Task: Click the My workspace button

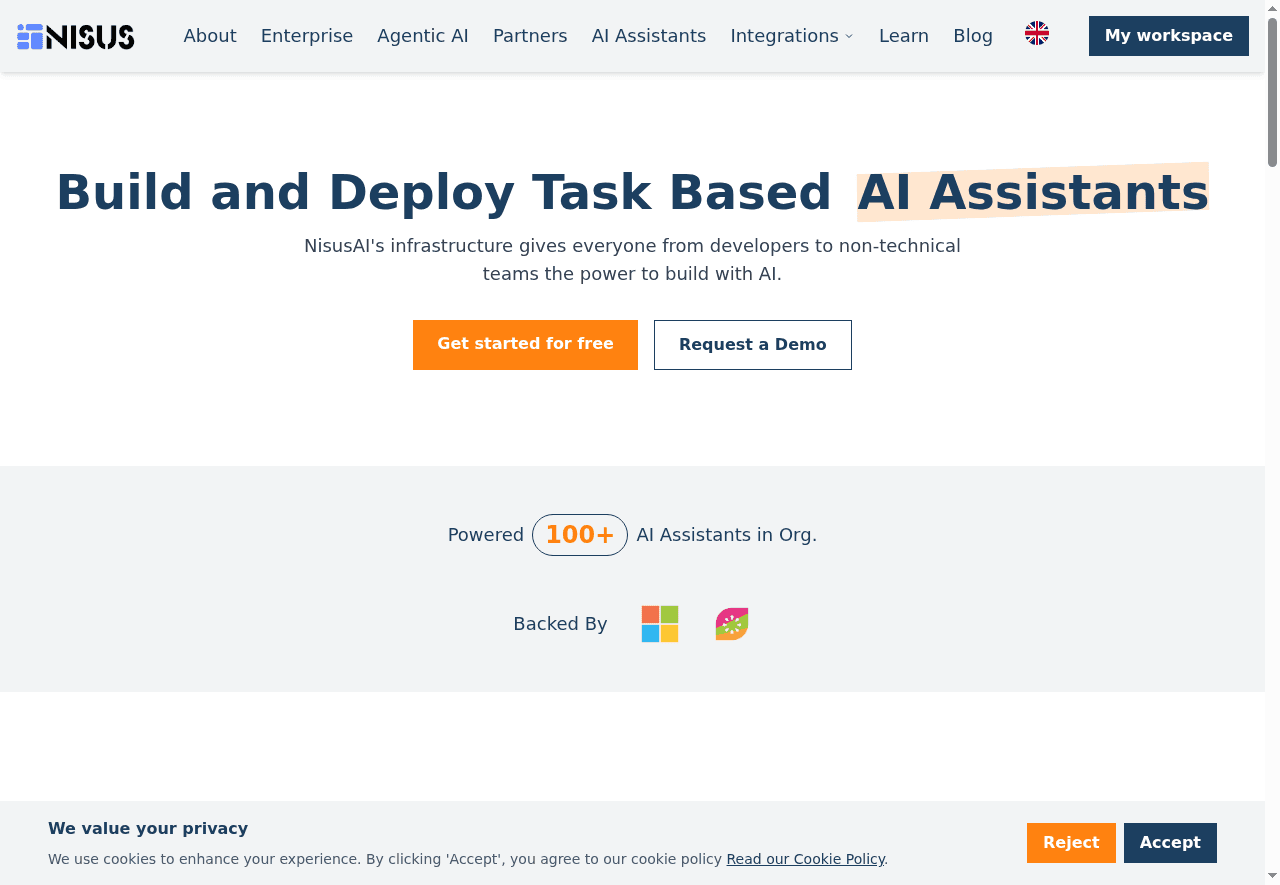Action: click(x=1168, y=36)
